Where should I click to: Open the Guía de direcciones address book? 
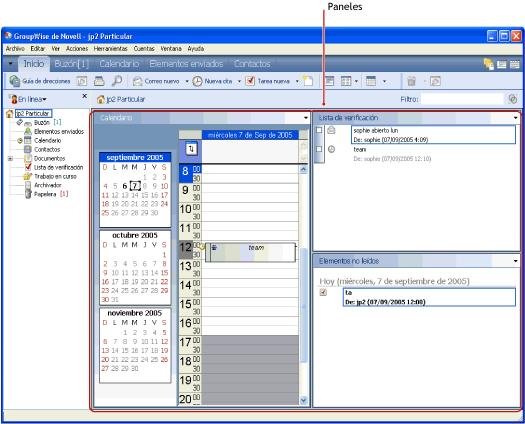point(40,81)
